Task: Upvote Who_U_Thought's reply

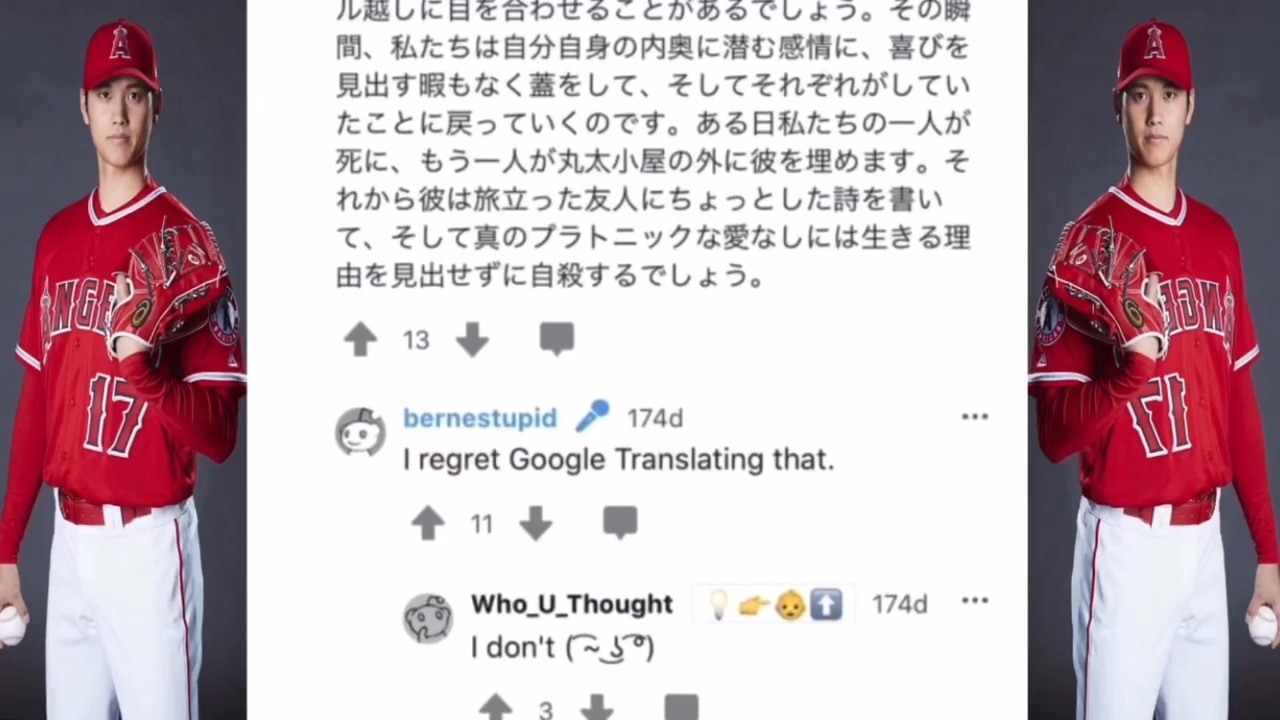Action: coord(495,708)
